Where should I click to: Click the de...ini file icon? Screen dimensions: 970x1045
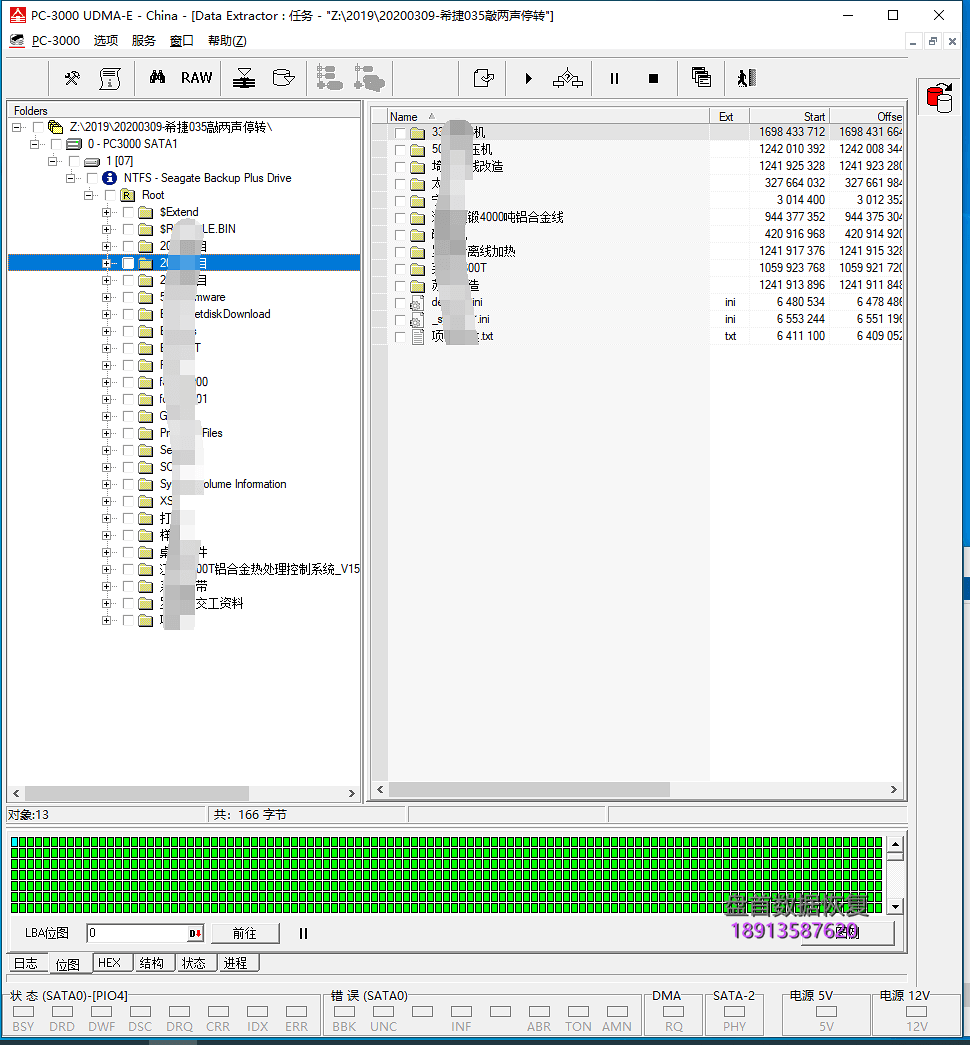click(417, 303)
